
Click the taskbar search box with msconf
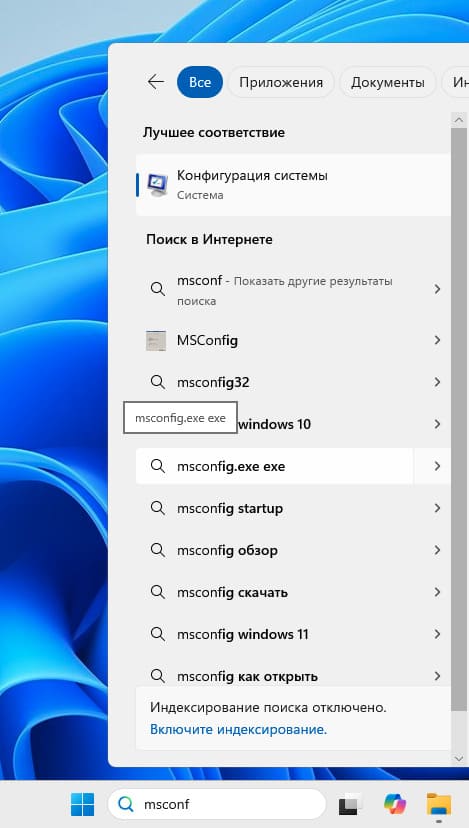tap(217, 804)
